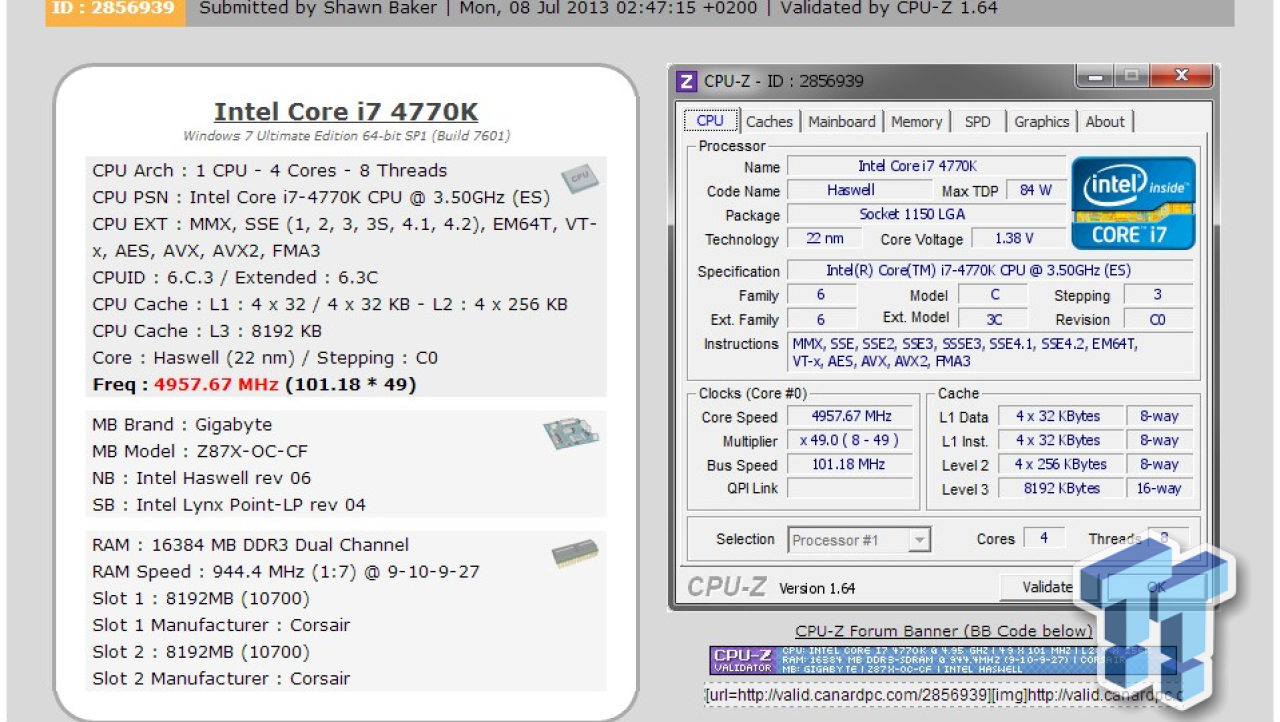The height and width of the screenshot is (722, 1280).
Task: Select the "CPUID : 6.C.3 / Extended : 6.3C" line
Action: pyautogui.click(x=235, y=277)
